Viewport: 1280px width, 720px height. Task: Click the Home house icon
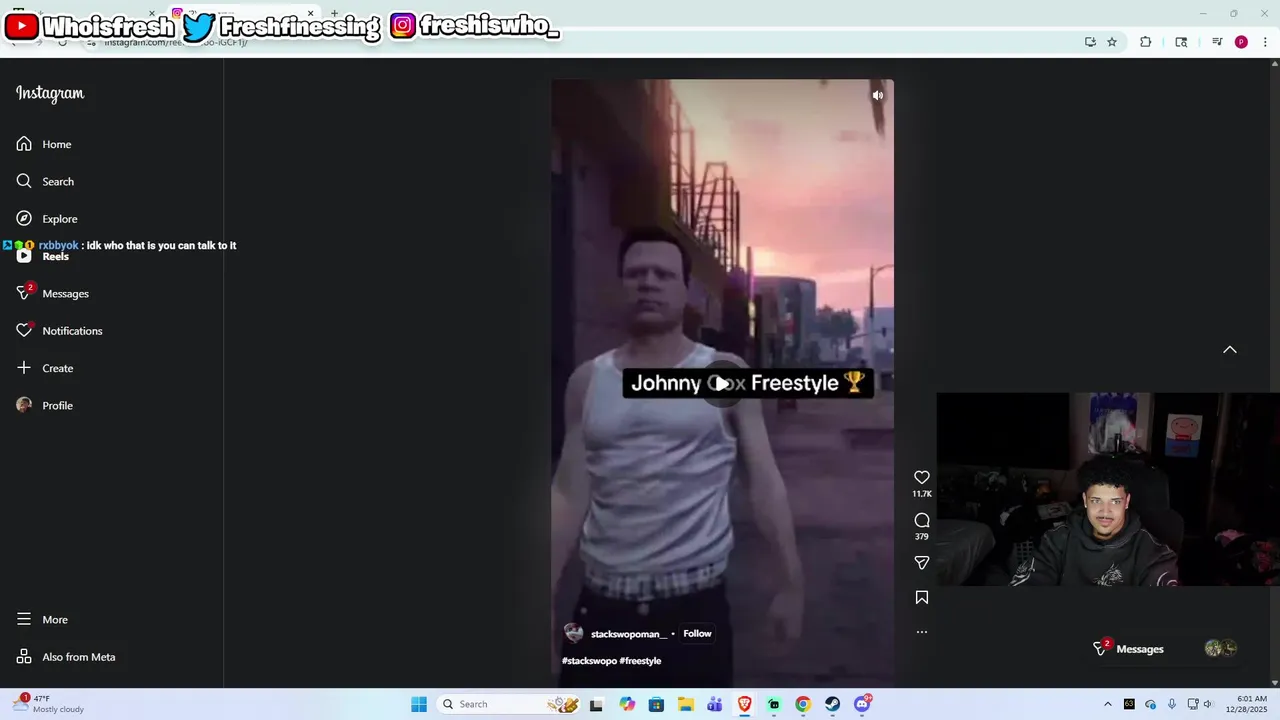point(24,144)
